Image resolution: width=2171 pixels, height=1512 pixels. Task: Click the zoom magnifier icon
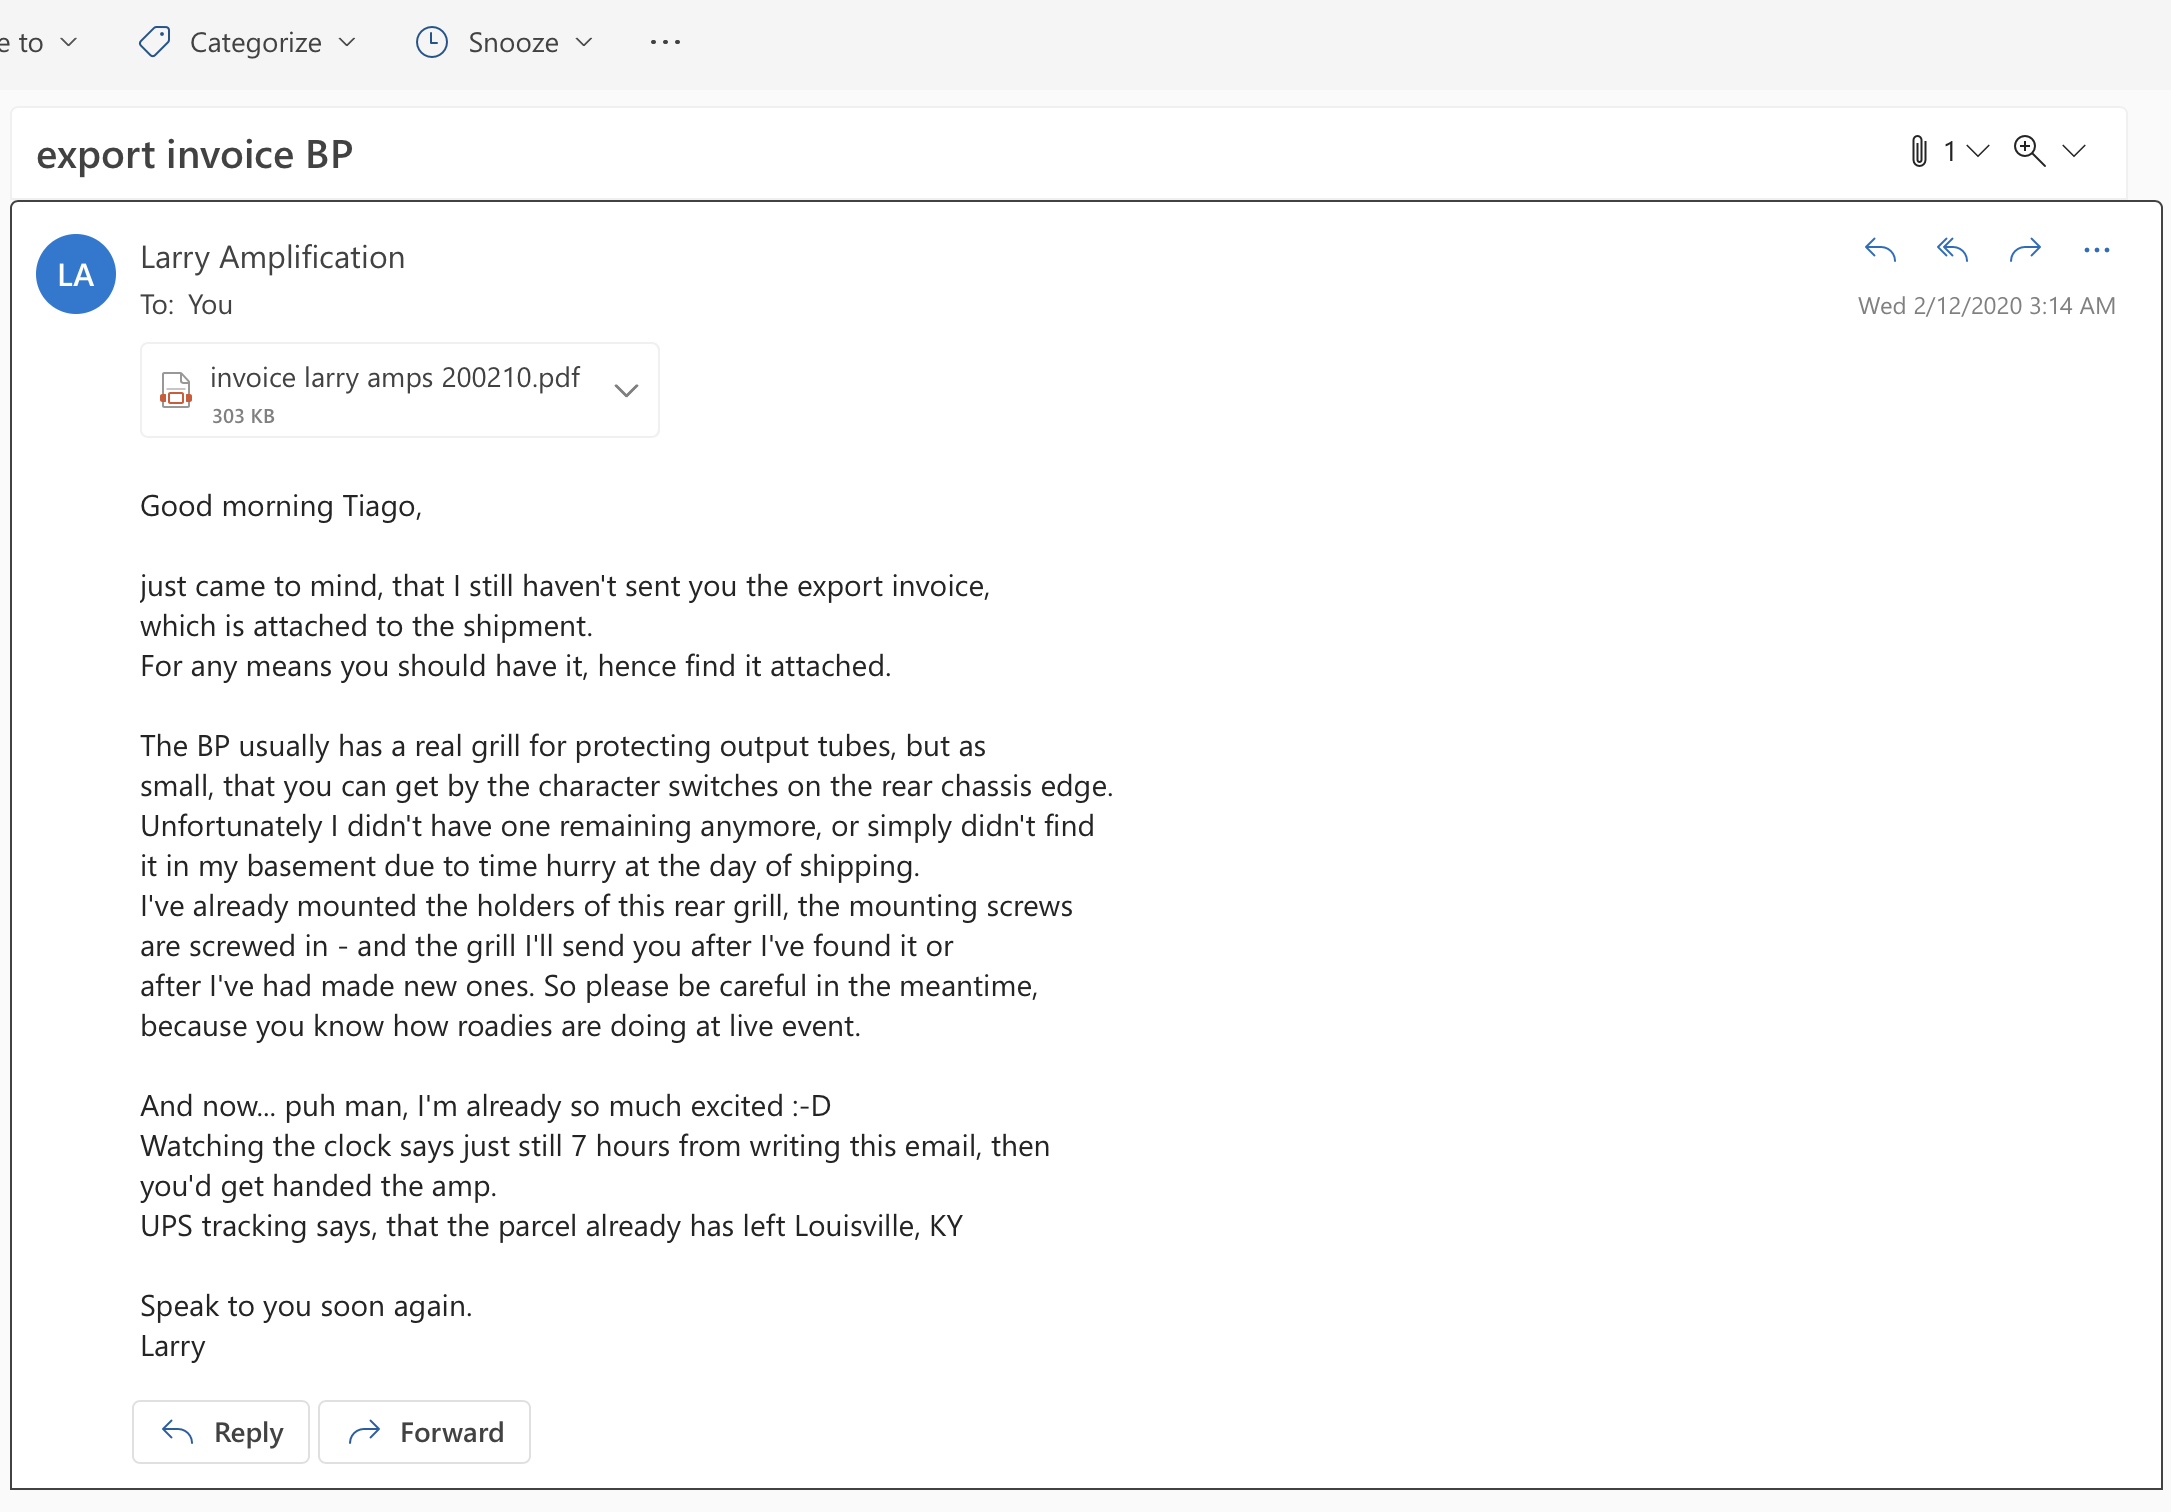pyautogui.click(x=2029, y=151)
